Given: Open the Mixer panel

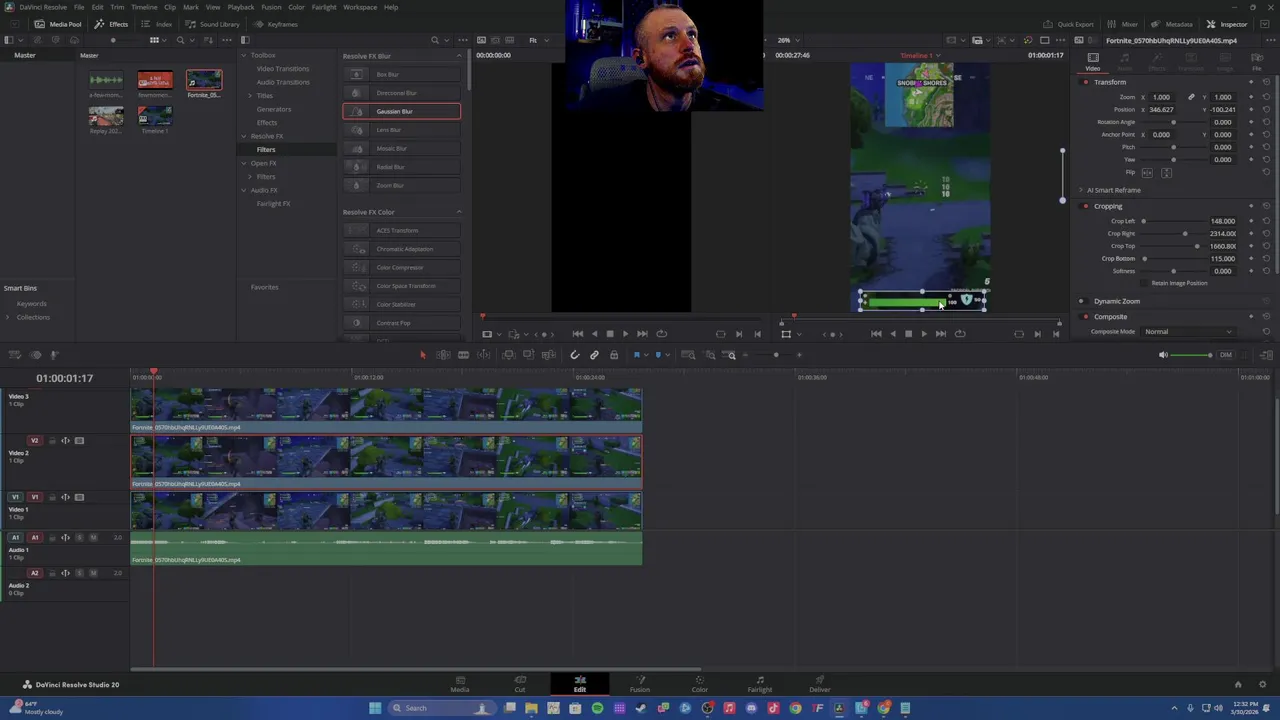Looking at the screenshot, I should click(1124, 24).
